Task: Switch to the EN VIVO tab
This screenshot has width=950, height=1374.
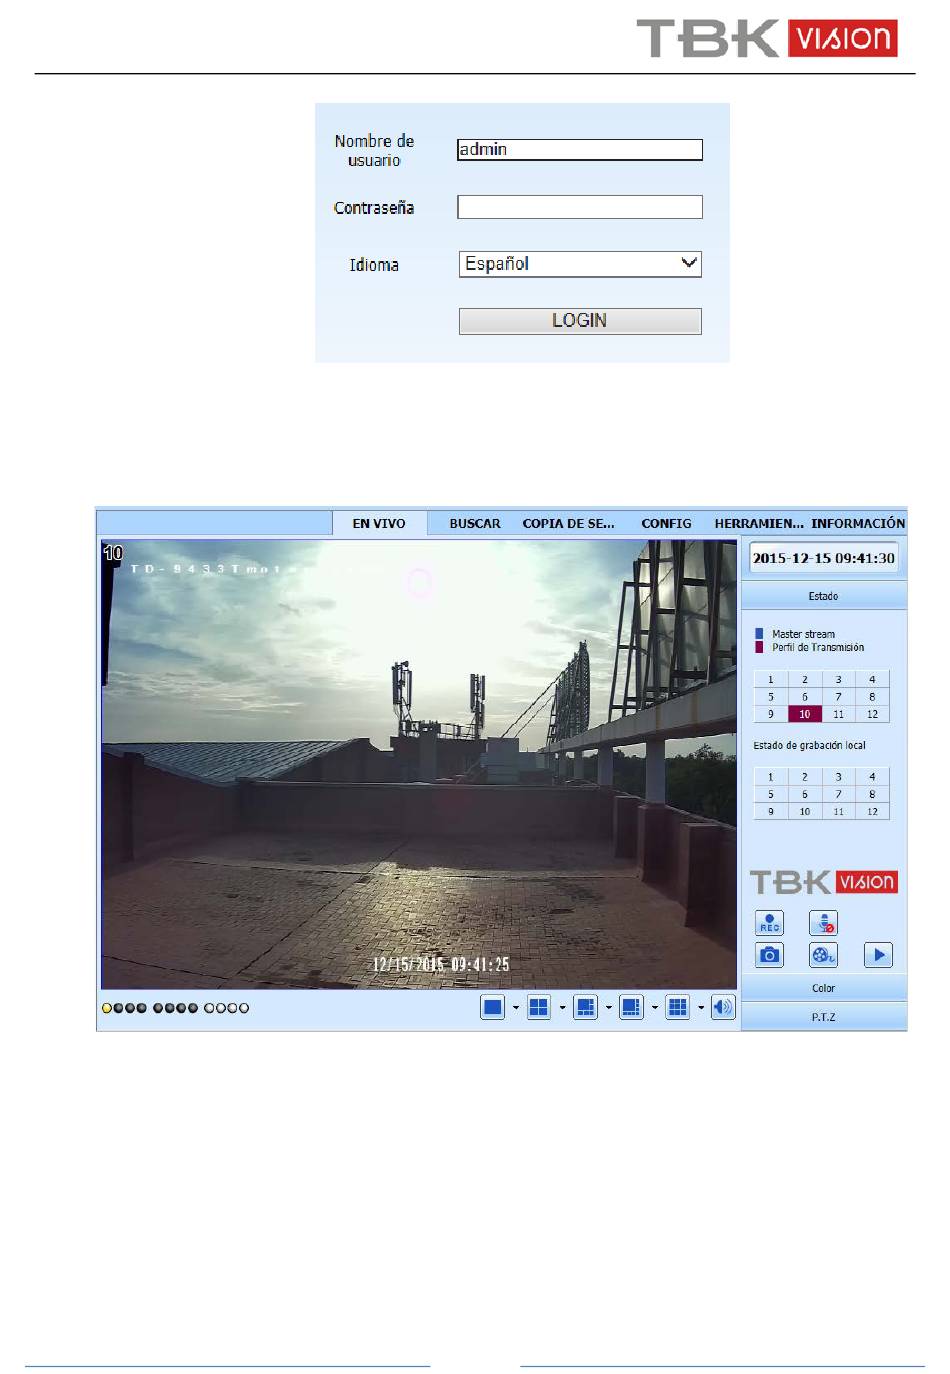Action: pos(379,523)
